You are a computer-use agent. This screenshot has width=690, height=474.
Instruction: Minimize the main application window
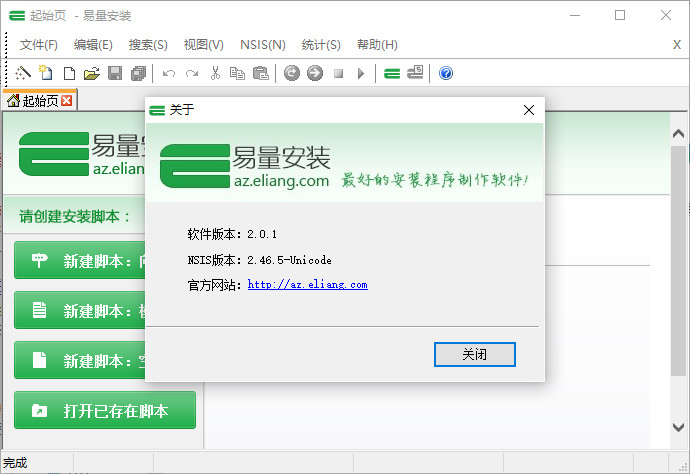575,15
